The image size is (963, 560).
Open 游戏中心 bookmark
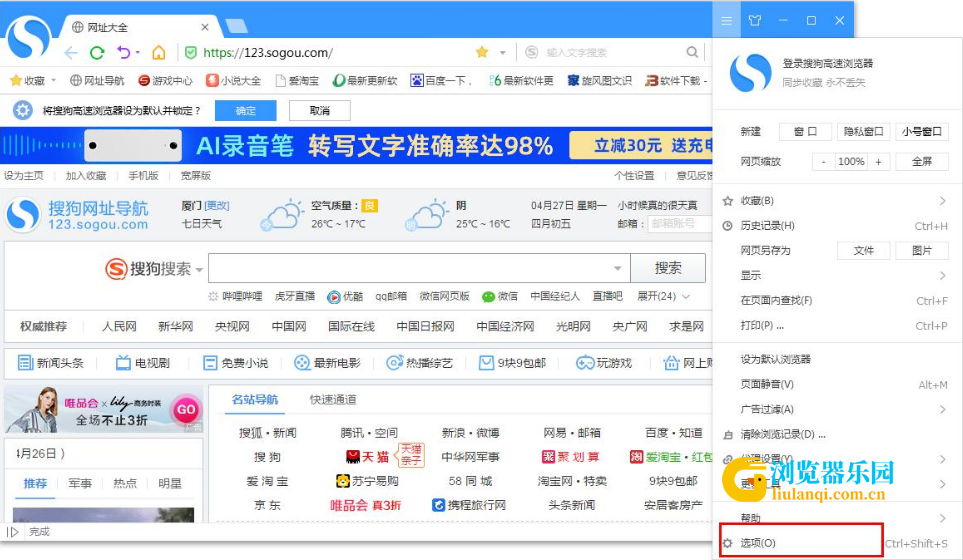tap(165, 80)
